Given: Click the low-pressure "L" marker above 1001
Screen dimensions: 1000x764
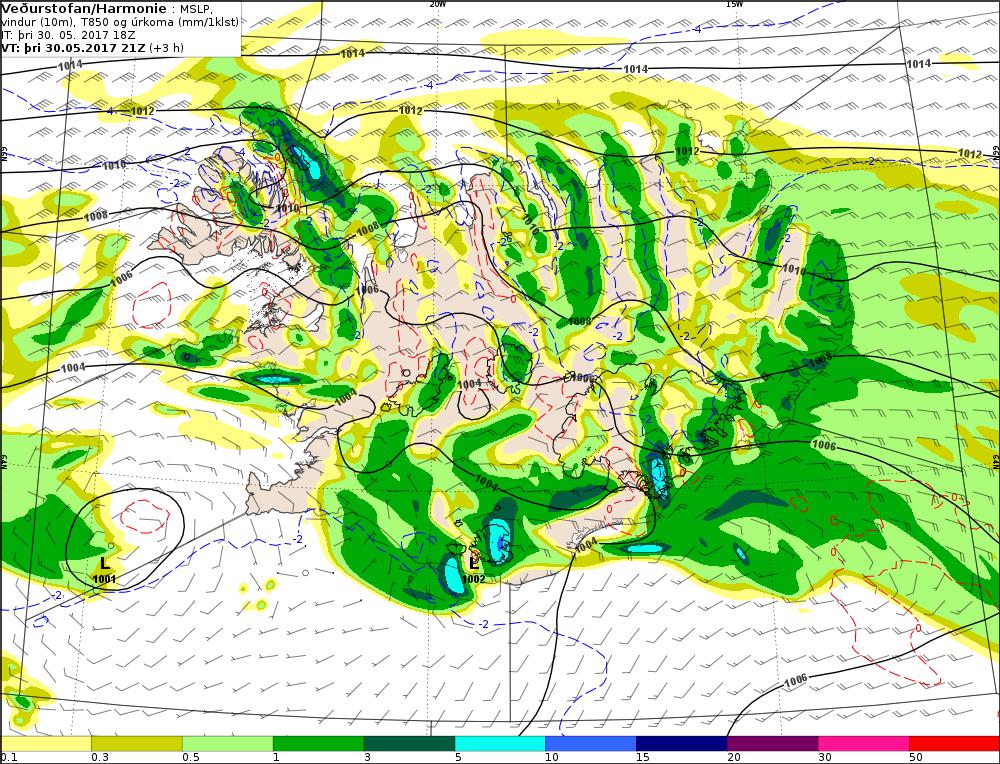Looking at the screenshot, I should (x=105, y=563).
